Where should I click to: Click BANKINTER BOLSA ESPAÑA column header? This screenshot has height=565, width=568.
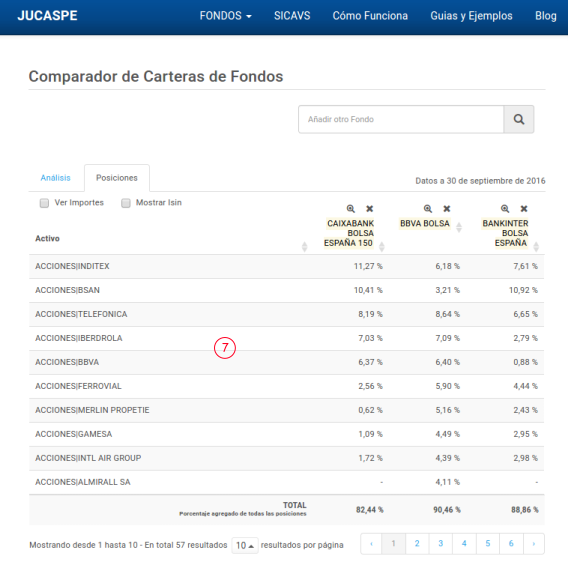(x=505, y=233)
